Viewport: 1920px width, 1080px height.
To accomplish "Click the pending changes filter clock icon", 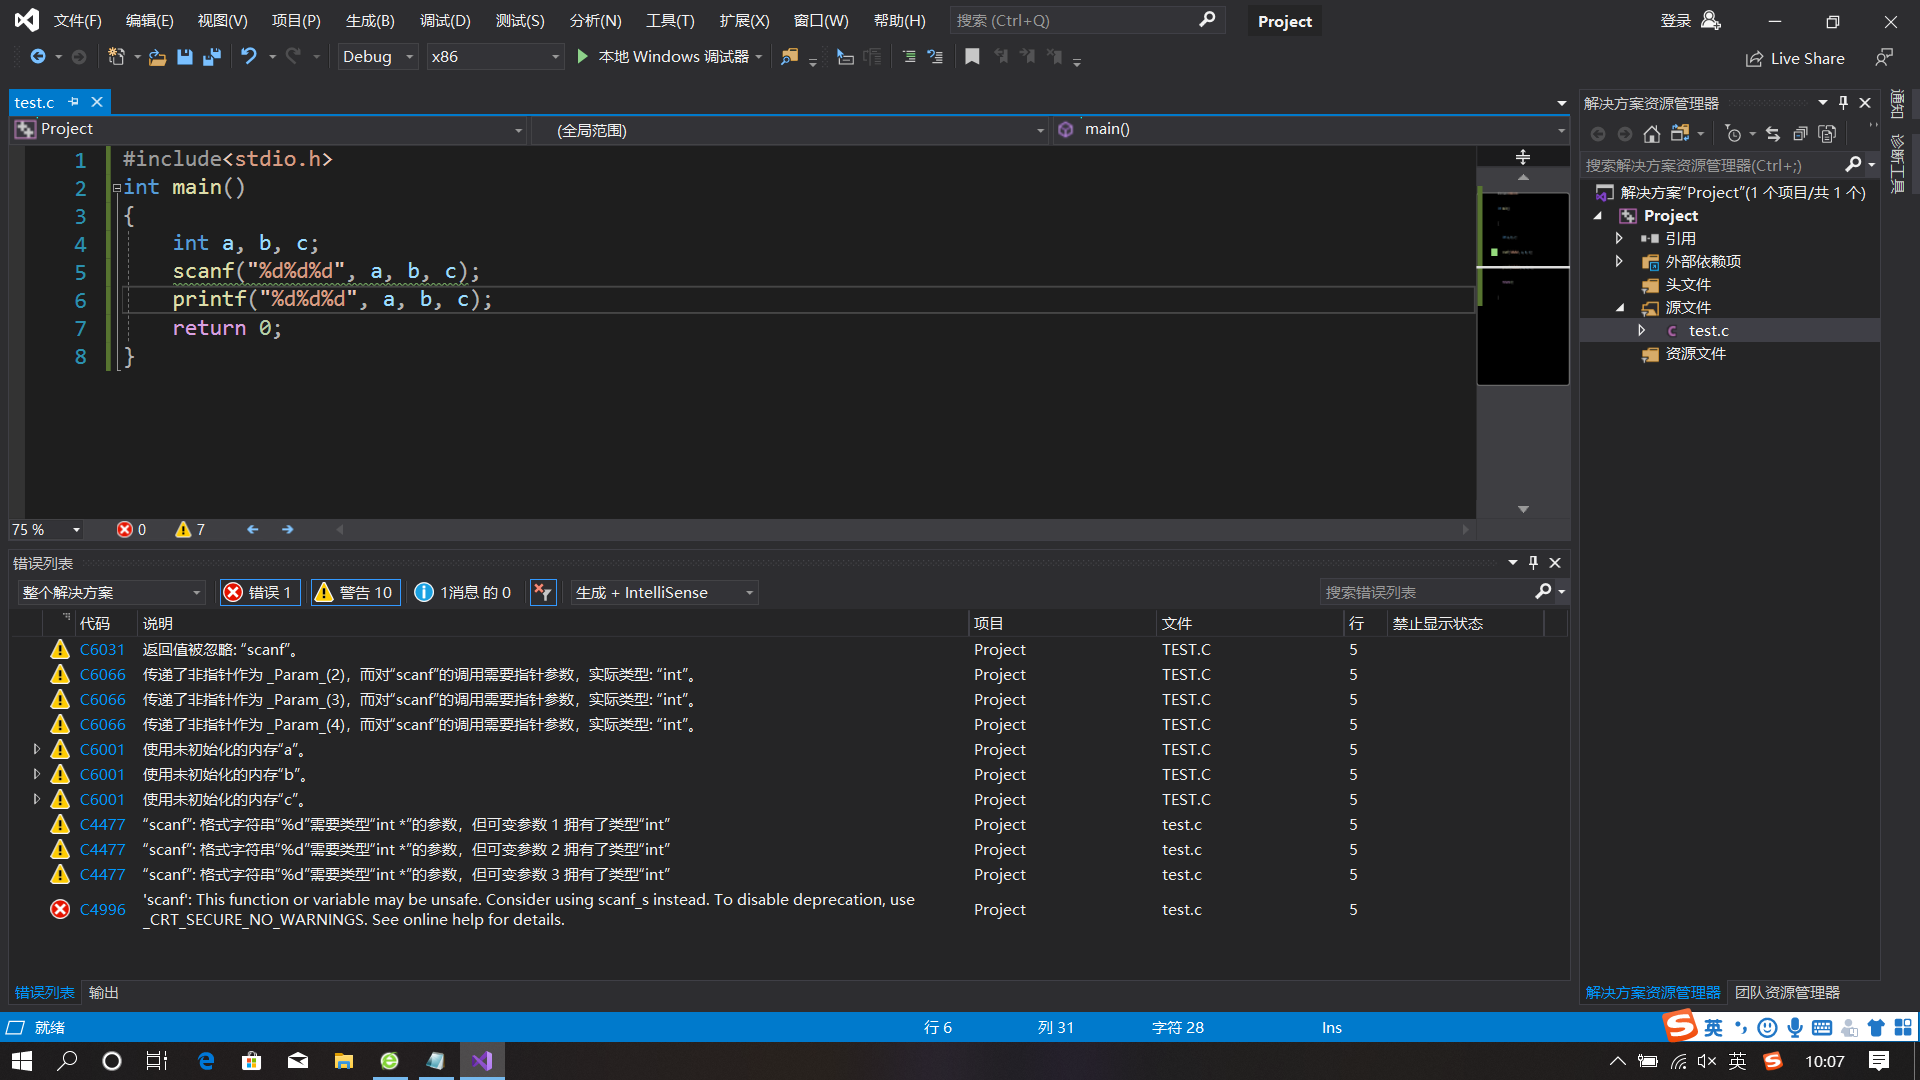I will point(1733,133).
